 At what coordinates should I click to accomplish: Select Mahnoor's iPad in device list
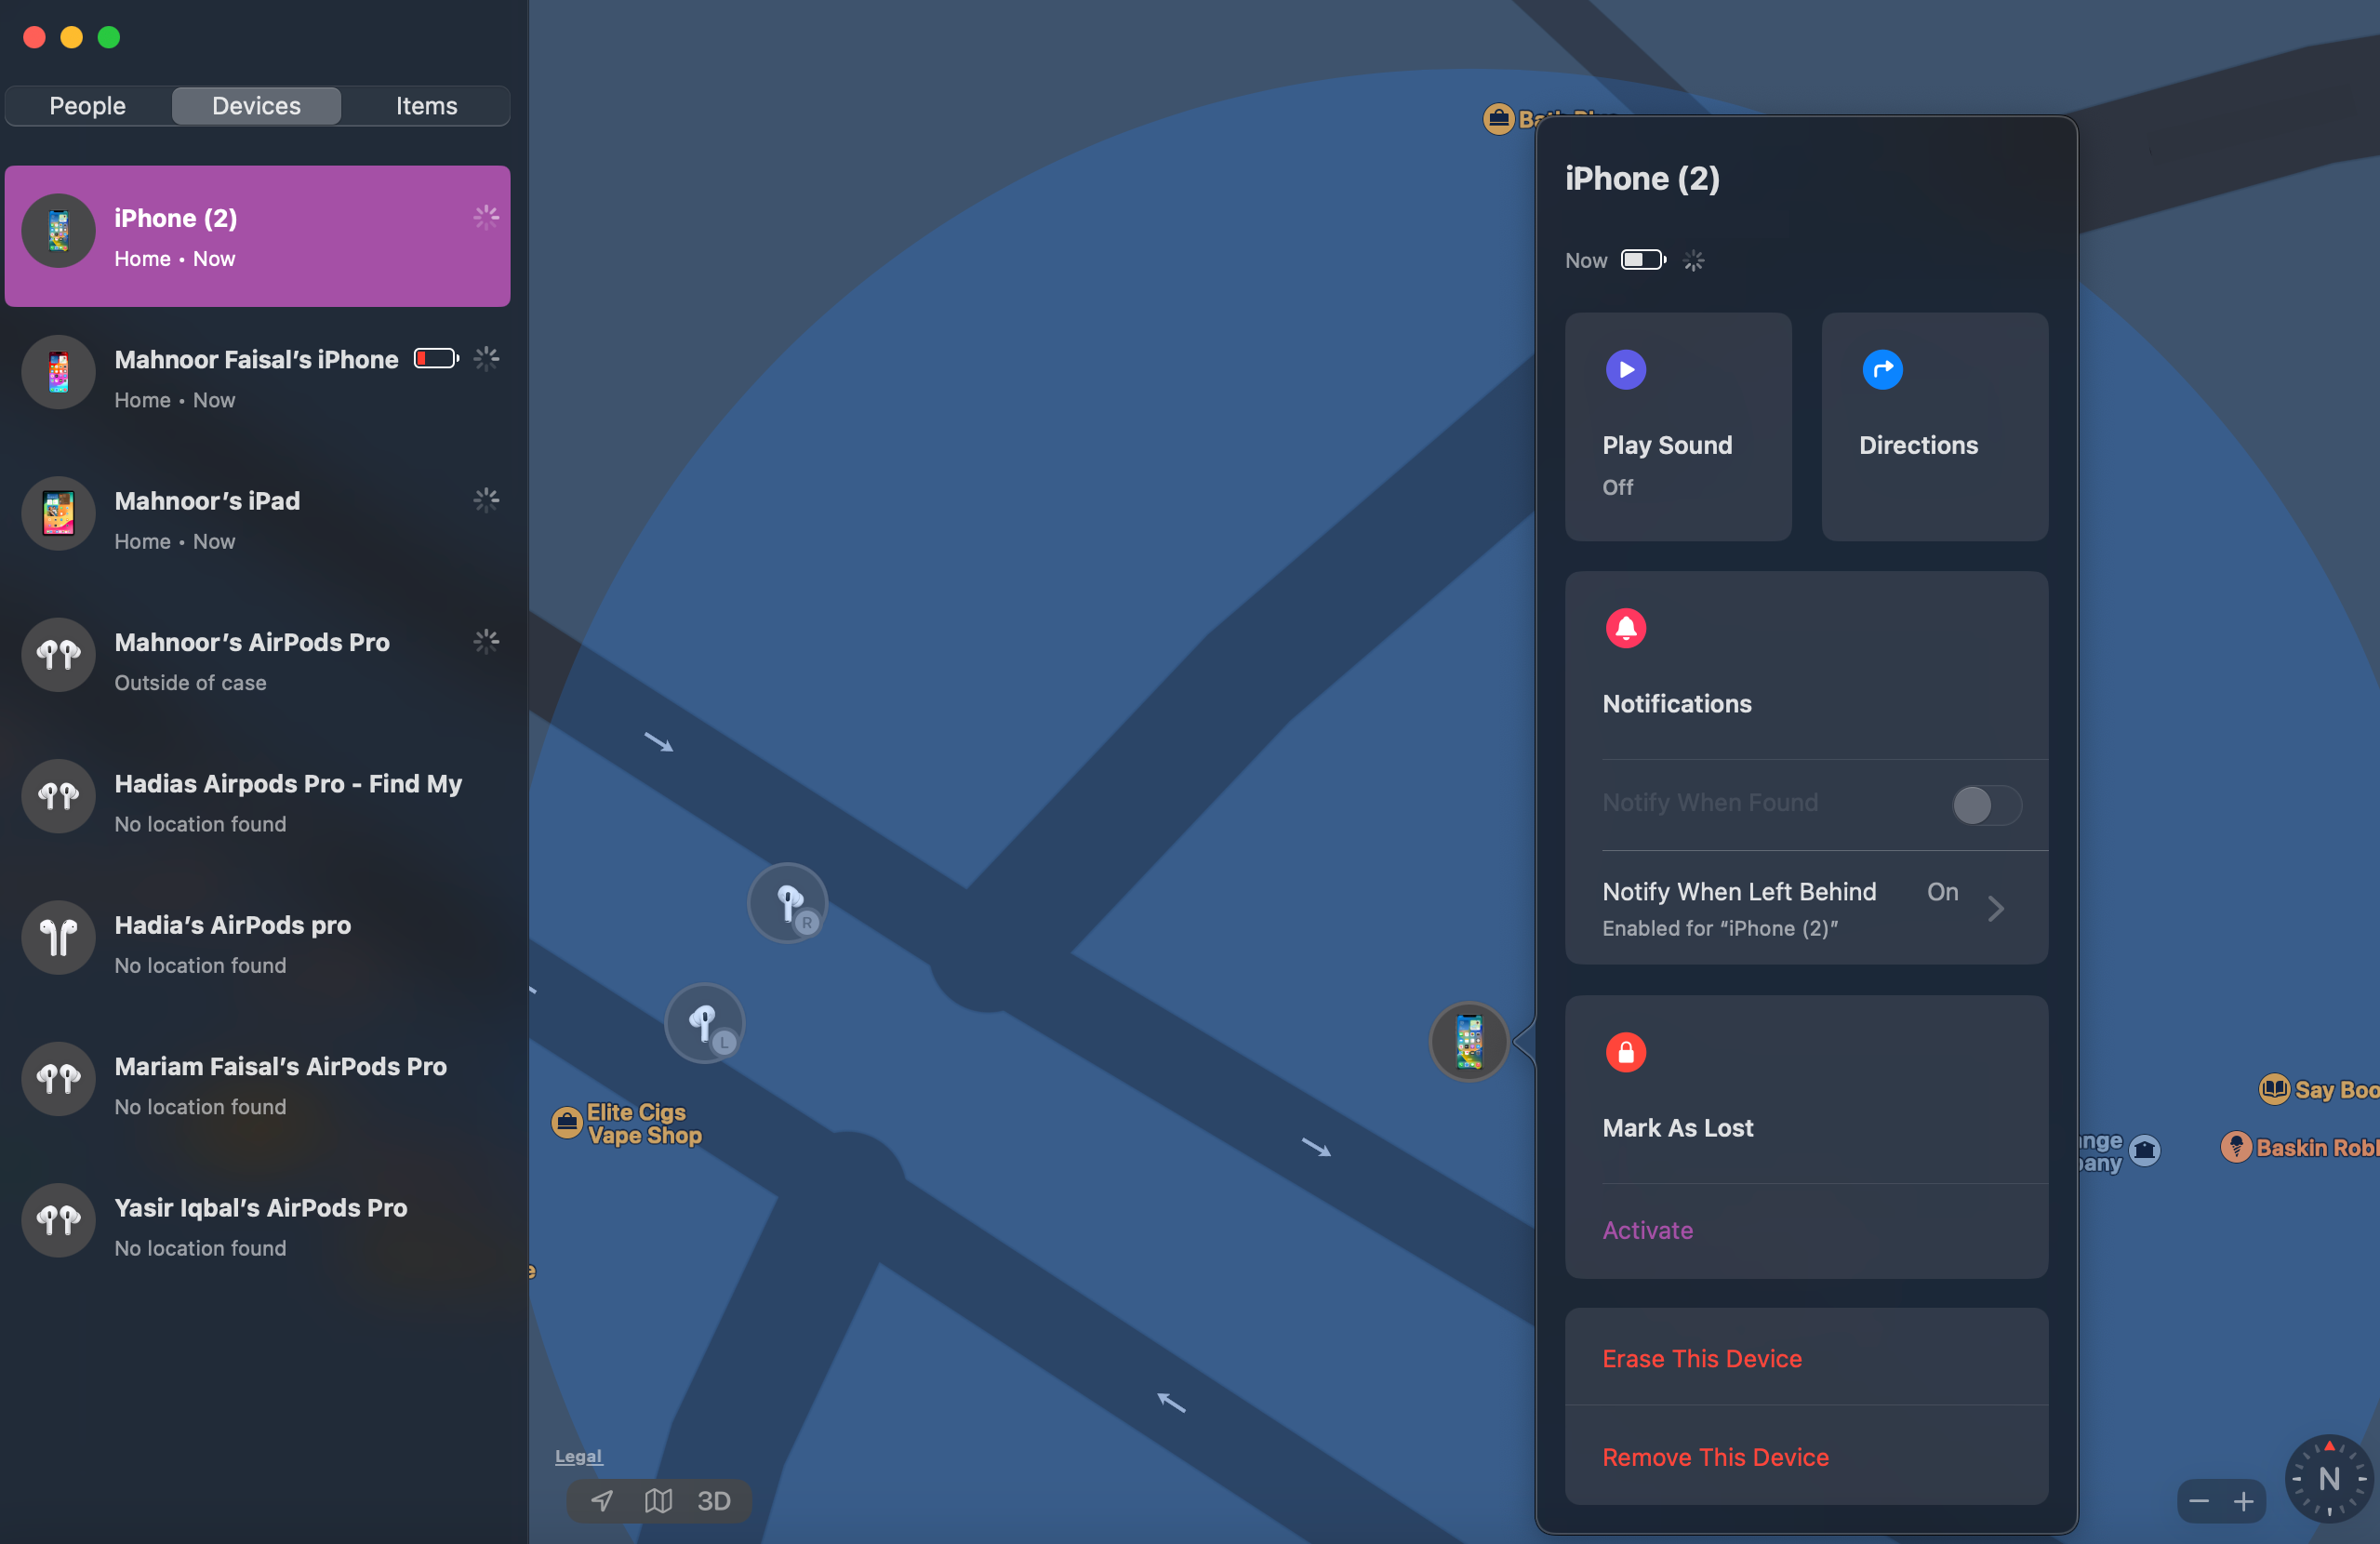[258, 519]
